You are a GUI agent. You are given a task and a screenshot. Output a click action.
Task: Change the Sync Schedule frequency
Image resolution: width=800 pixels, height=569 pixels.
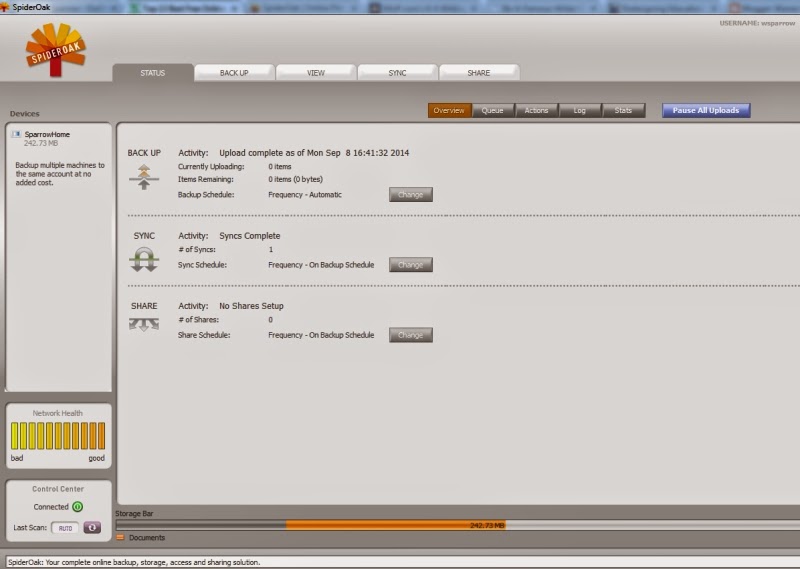point(411,265)
